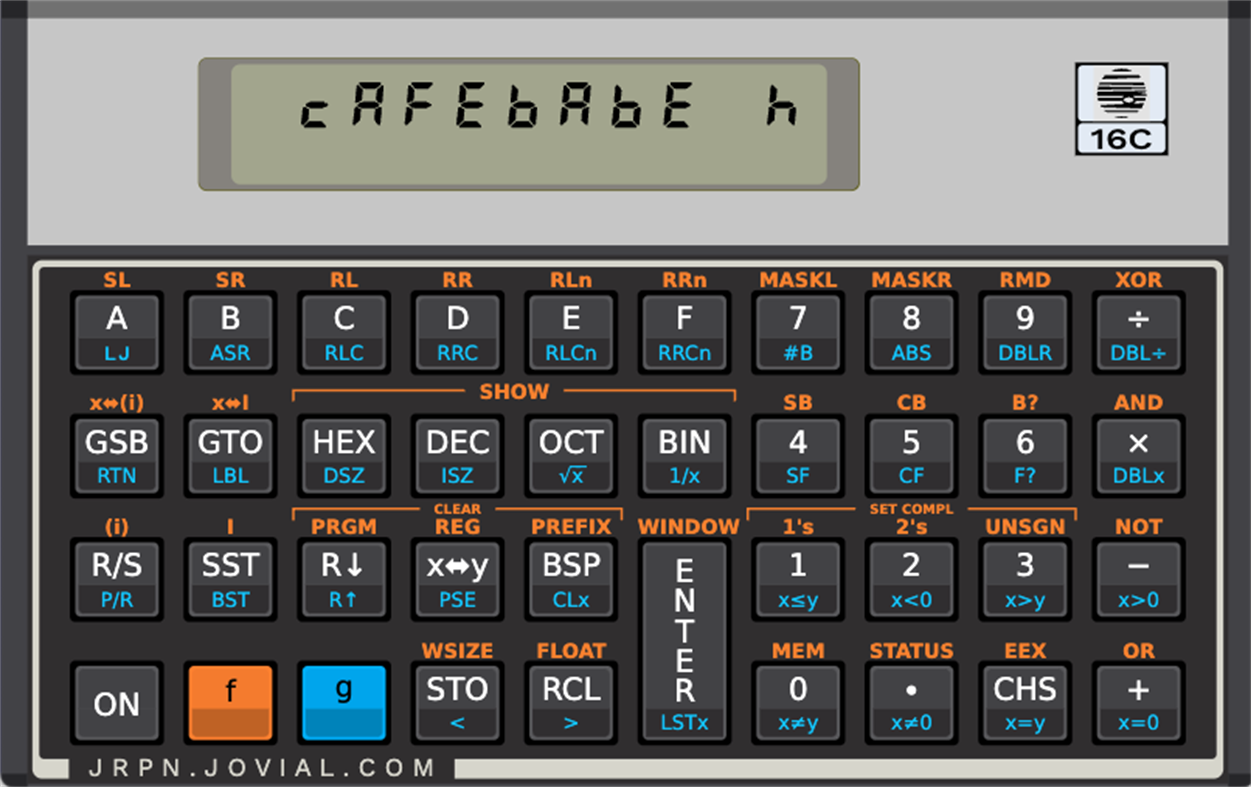
Task: Click the multiply (×) key
Action: pos(1138,454)
